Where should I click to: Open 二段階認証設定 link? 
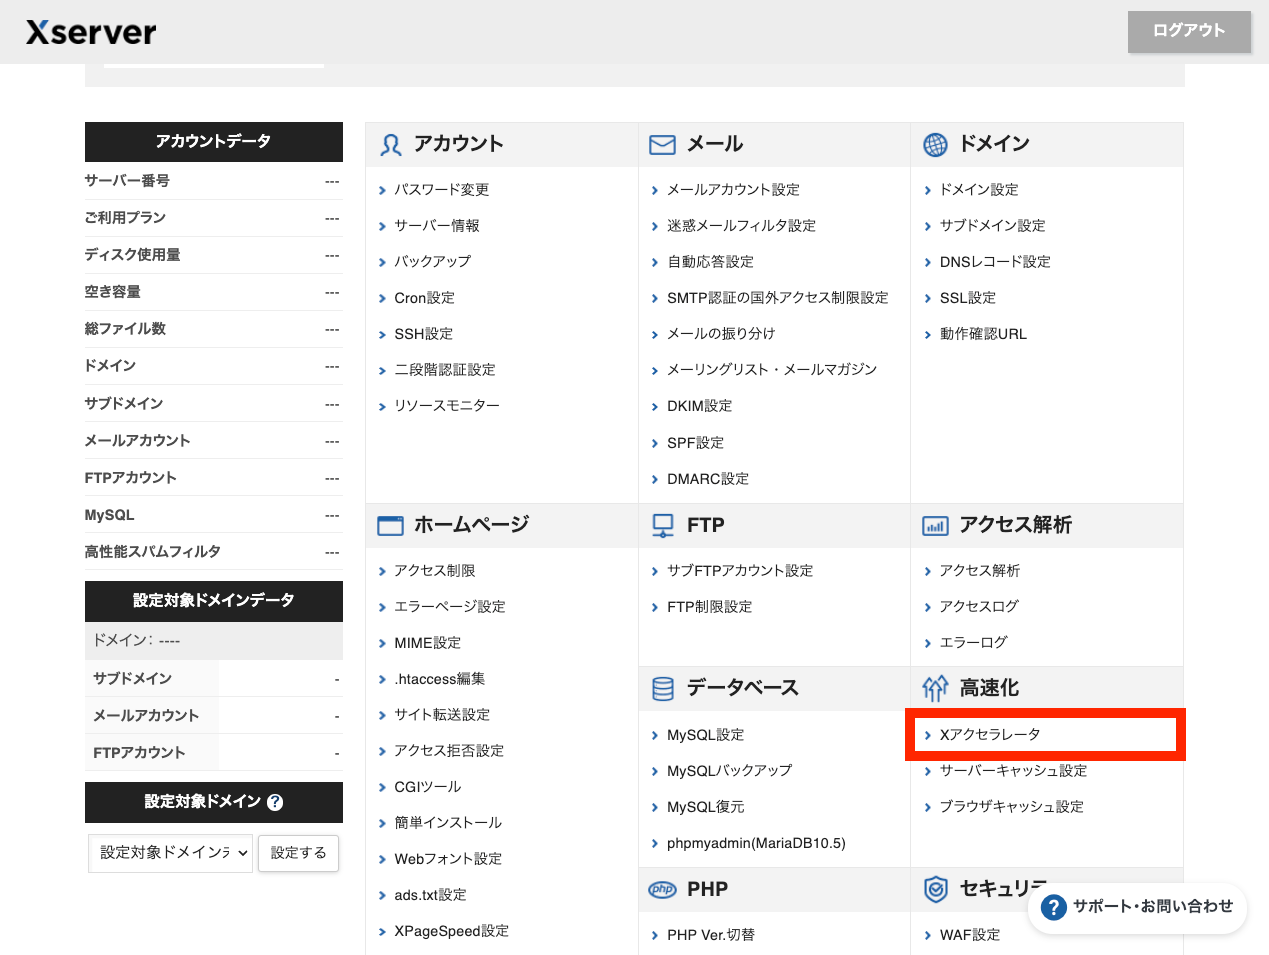coord(444,369)
